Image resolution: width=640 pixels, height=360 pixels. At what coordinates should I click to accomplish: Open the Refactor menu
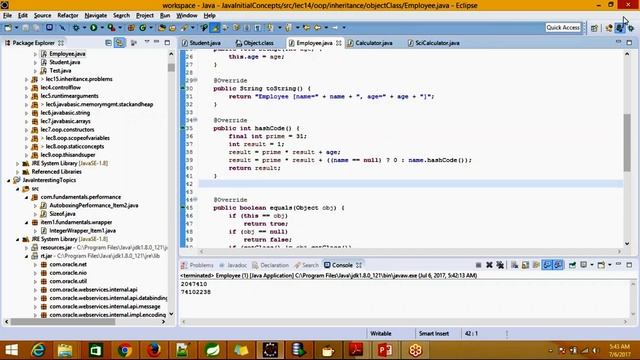click(68, 16)
